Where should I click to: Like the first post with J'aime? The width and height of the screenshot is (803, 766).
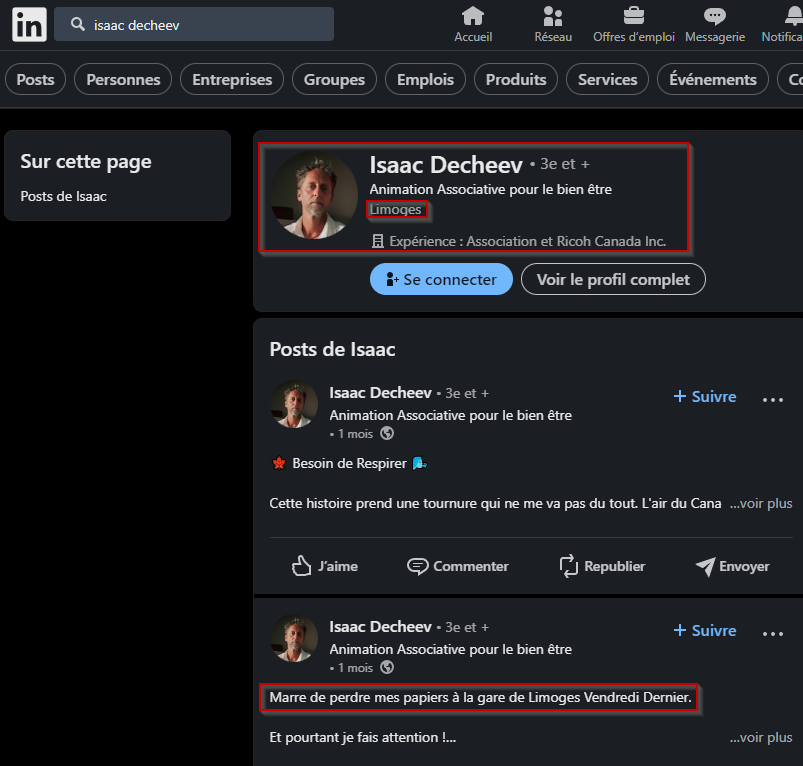(324, 566)
